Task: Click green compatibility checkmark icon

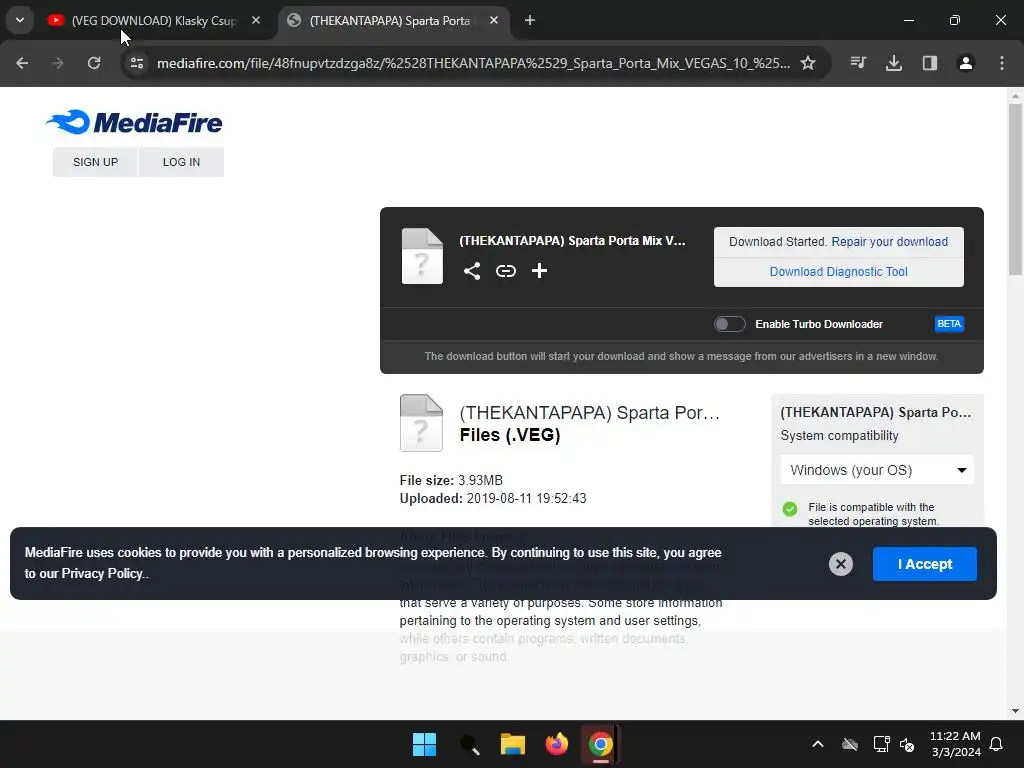Action: [x=790, y=508]
